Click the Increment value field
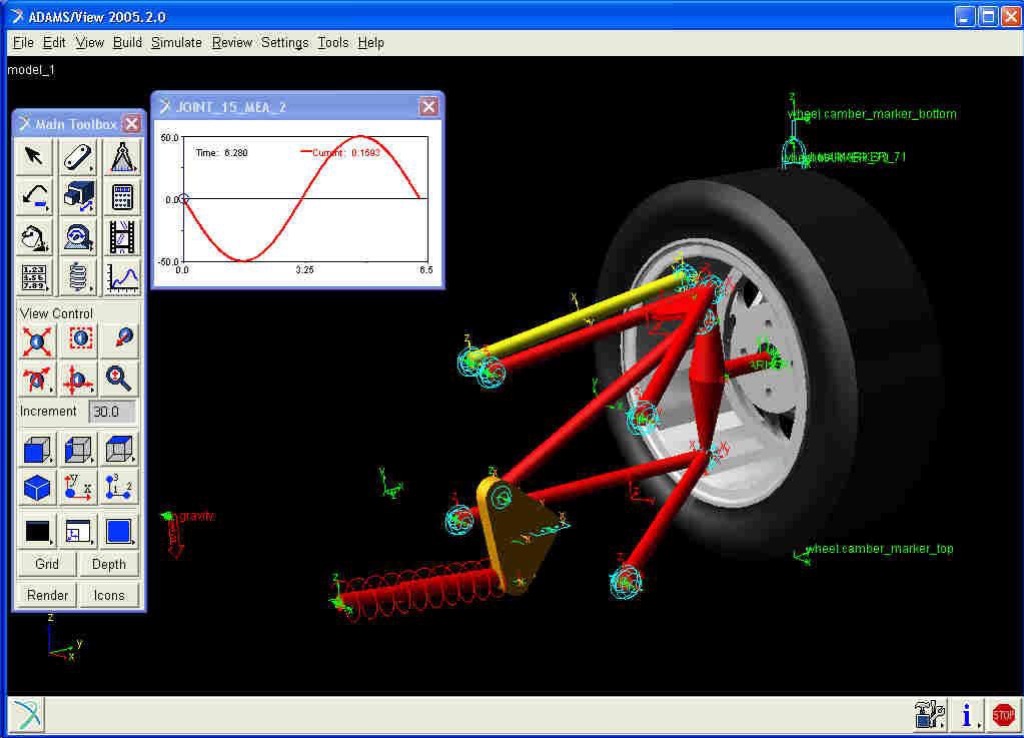The image size is (1024, 738). (111, 411)
